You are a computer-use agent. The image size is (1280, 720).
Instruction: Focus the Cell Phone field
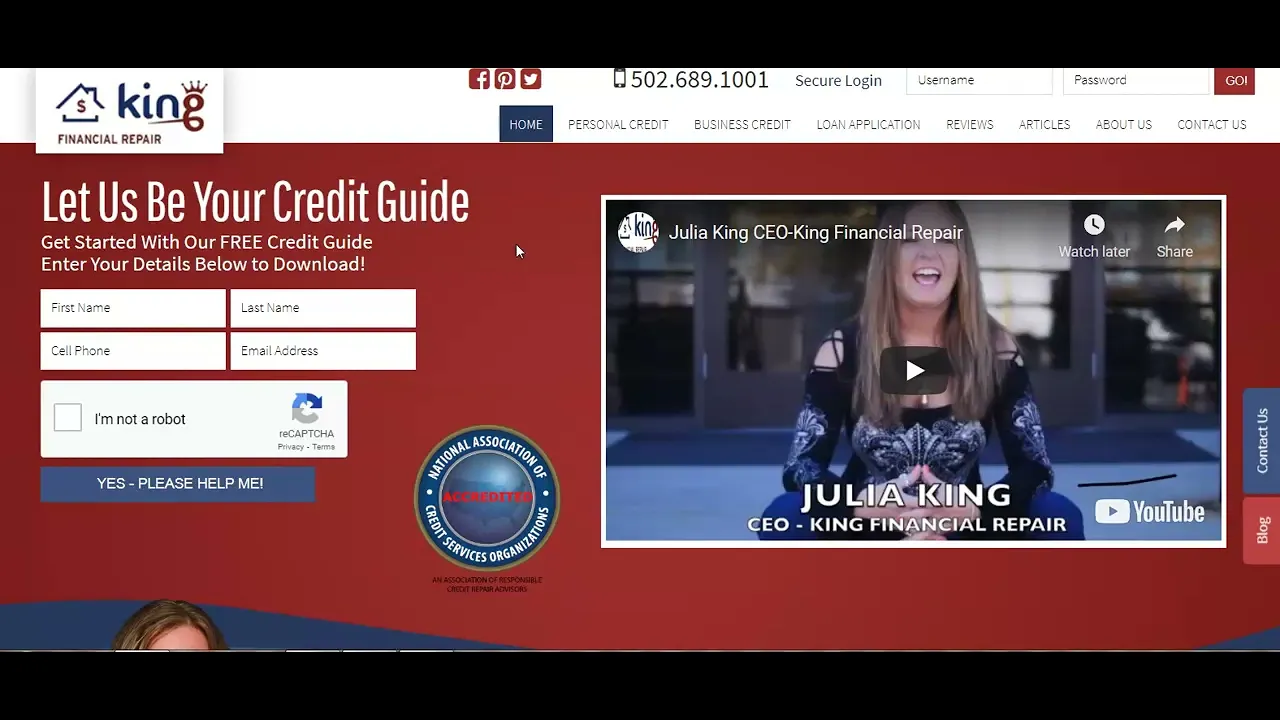pos(133,351)
